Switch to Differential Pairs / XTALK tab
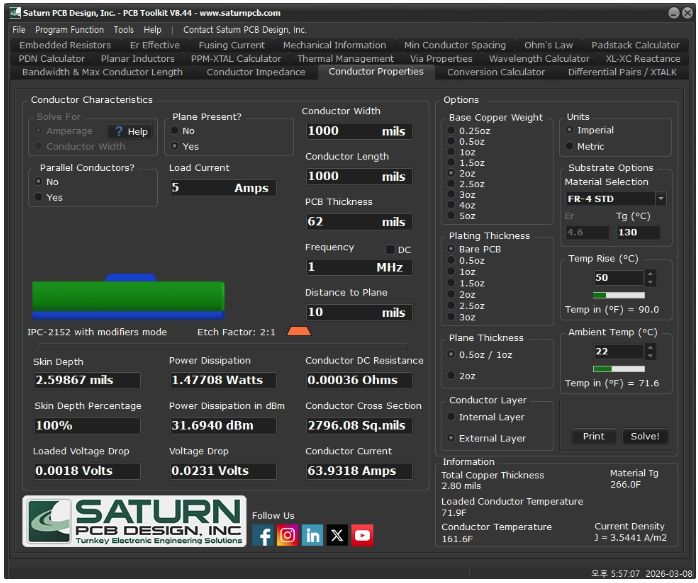Image resolution: width=698 pixels, height=583 pixels. click(622, 72)
